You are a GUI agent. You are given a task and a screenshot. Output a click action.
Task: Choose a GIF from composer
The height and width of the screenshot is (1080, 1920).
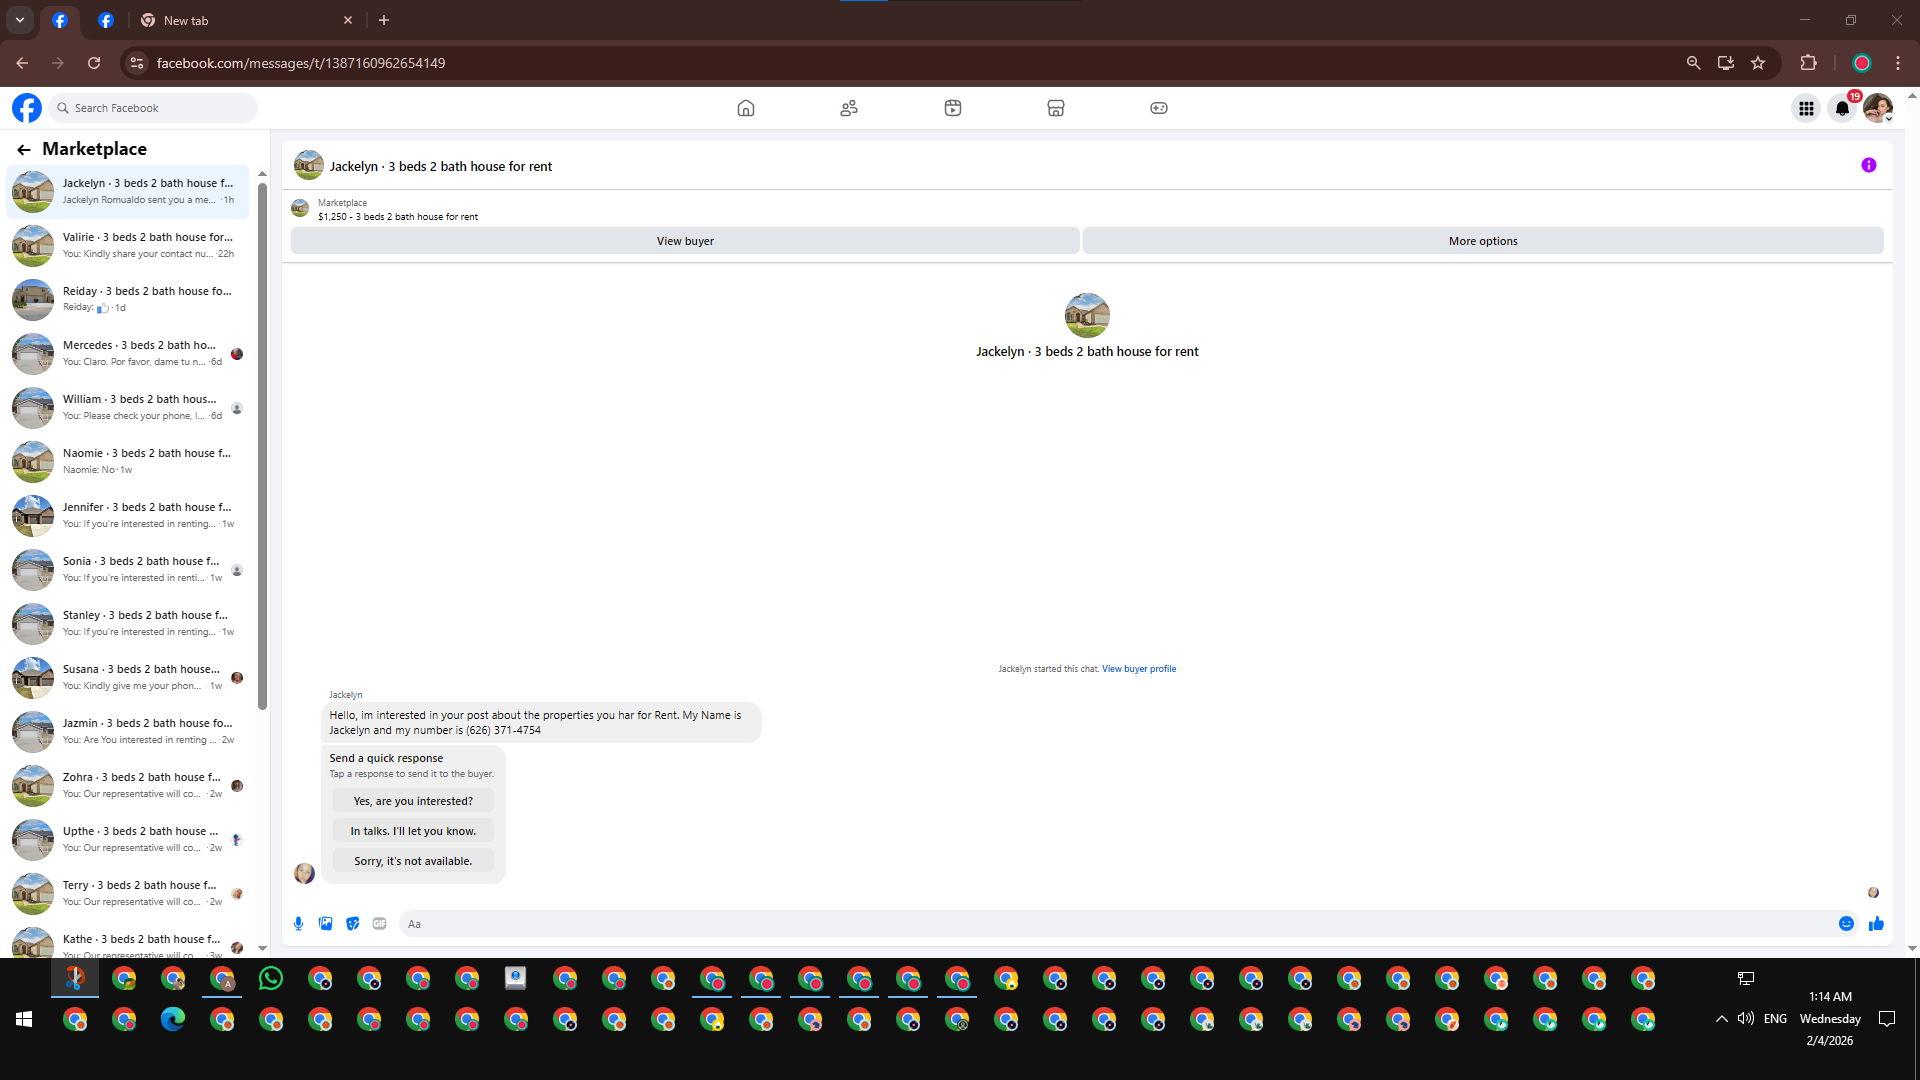379,923
